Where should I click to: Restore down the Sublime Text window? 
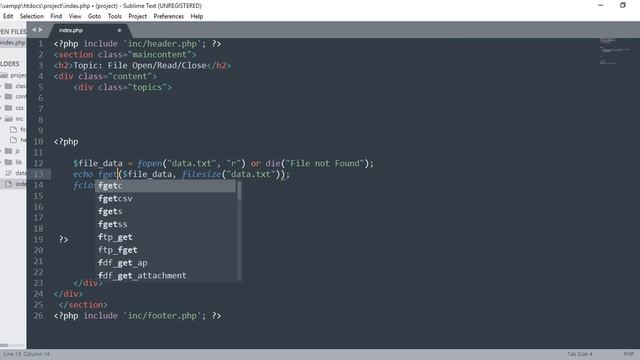(x=622, y=5)
